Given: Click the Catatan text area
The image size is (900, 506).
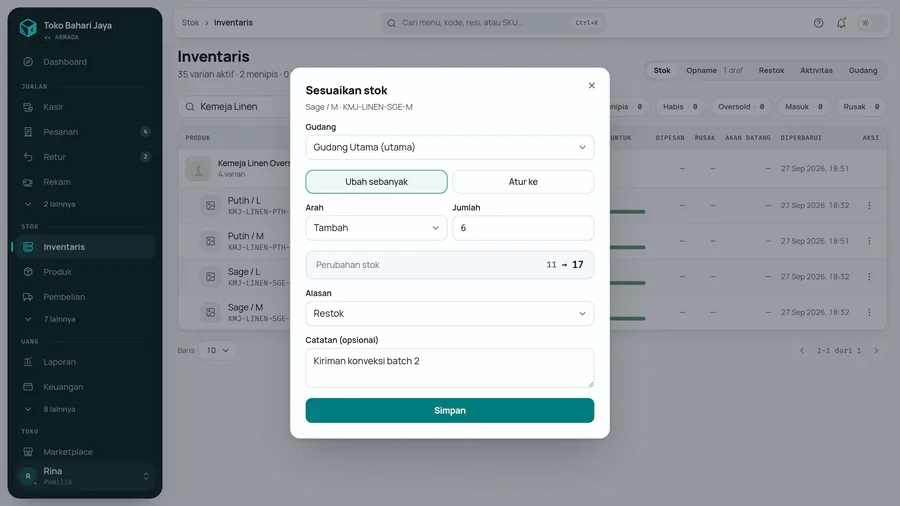Looking at the screenshot, I should coord(449,368).
